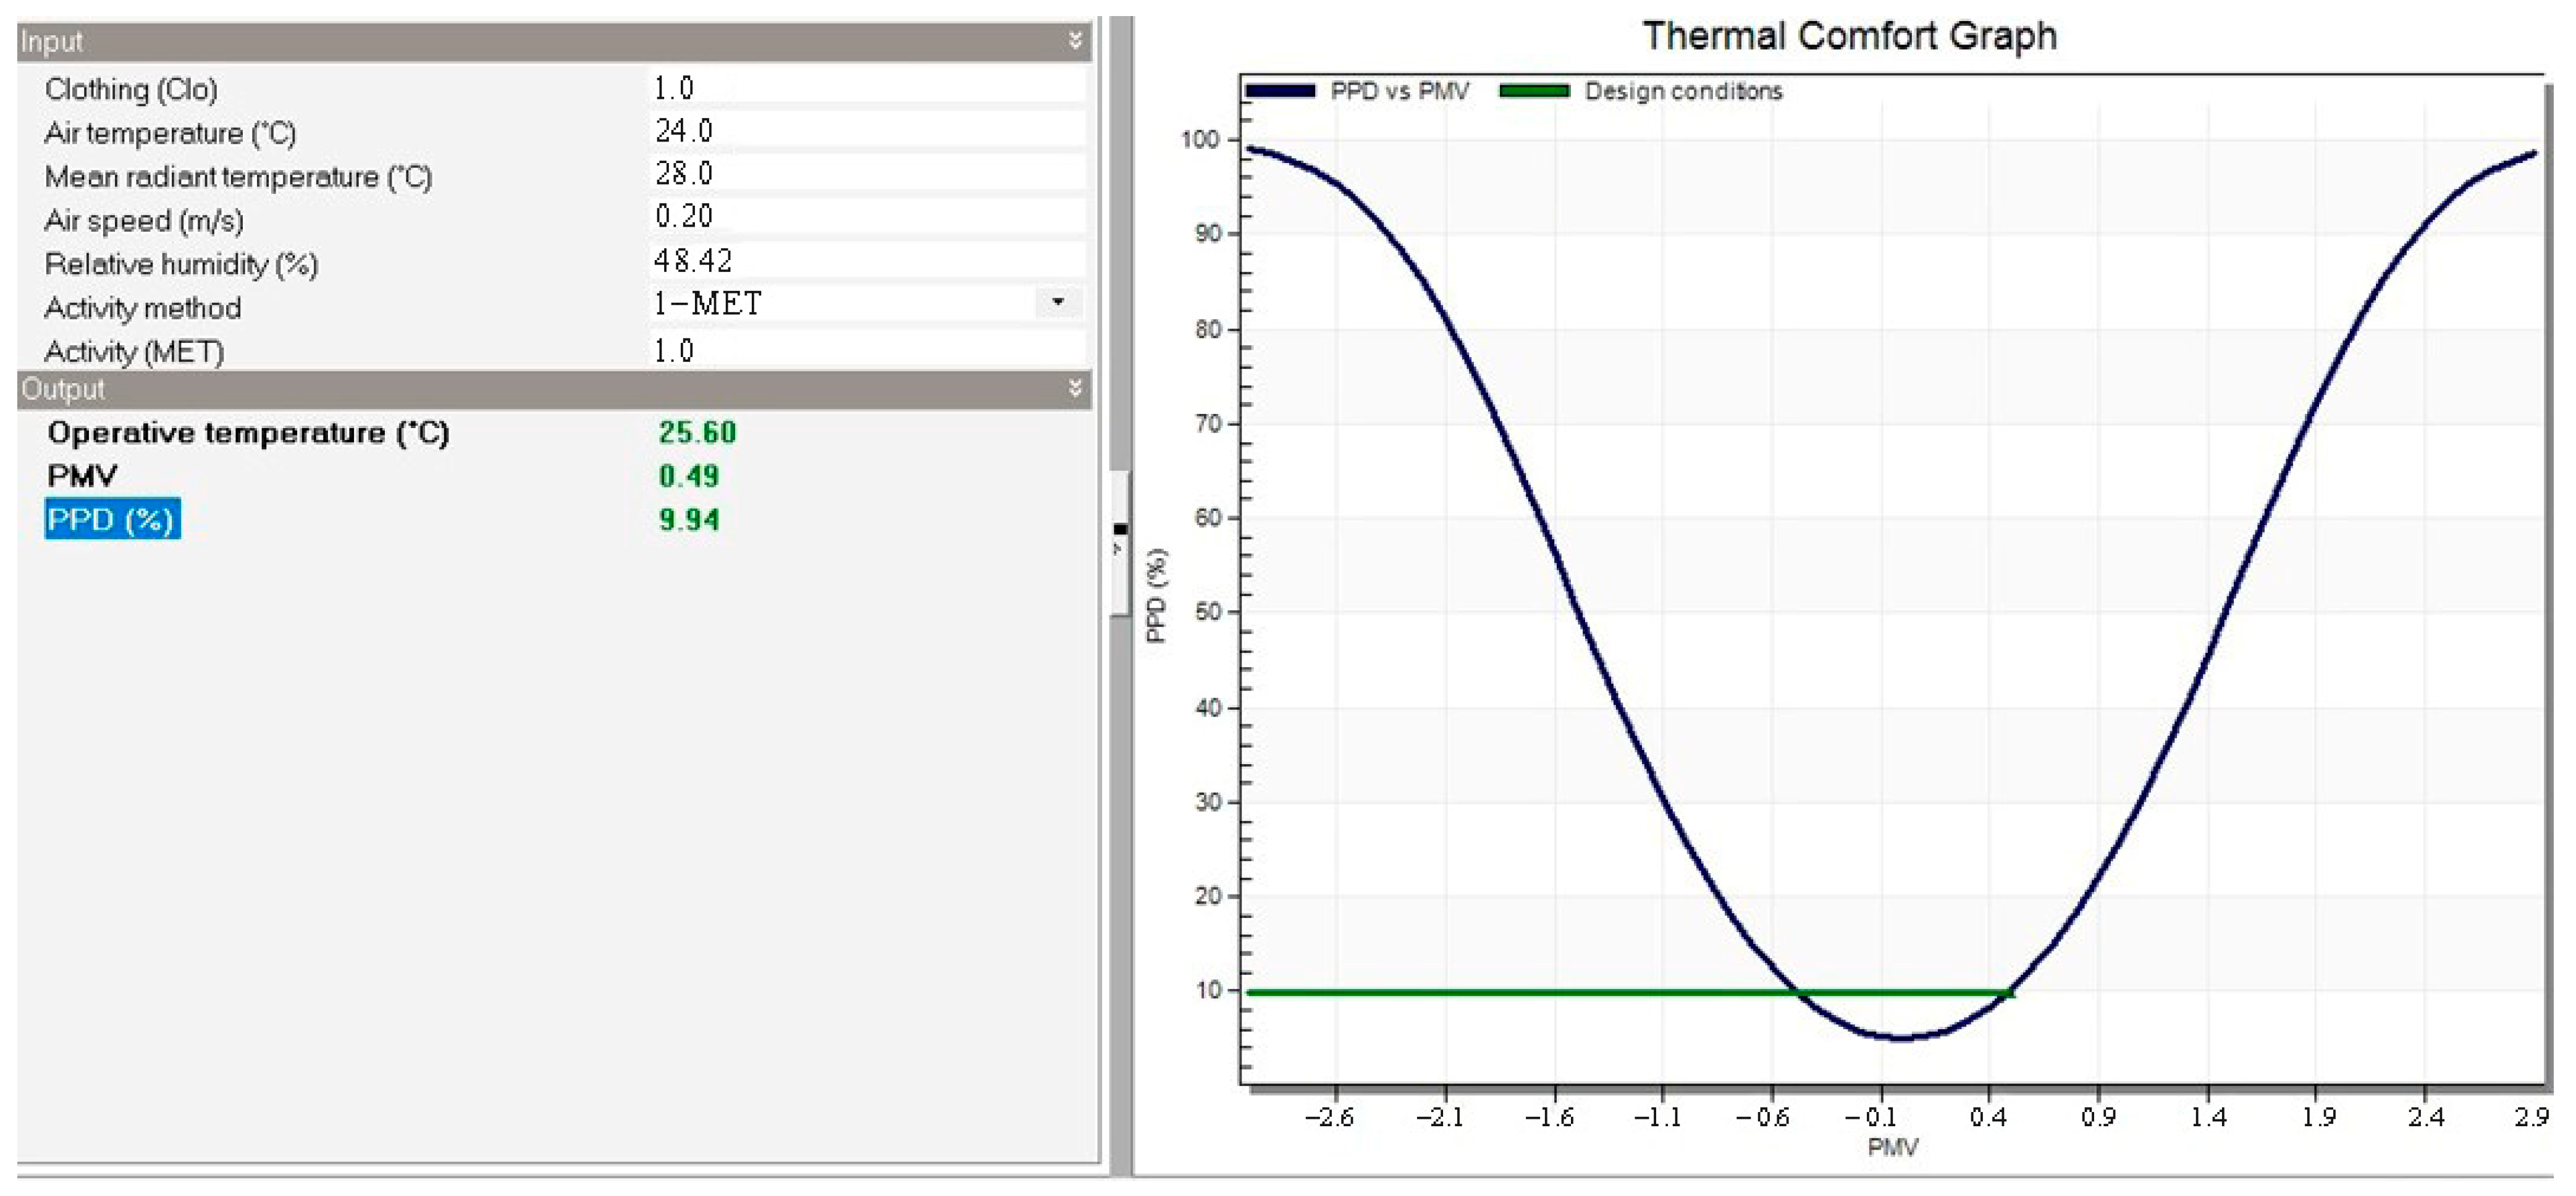Click the Air speed value field
2576x1196 pixels.
pos(865,217)
